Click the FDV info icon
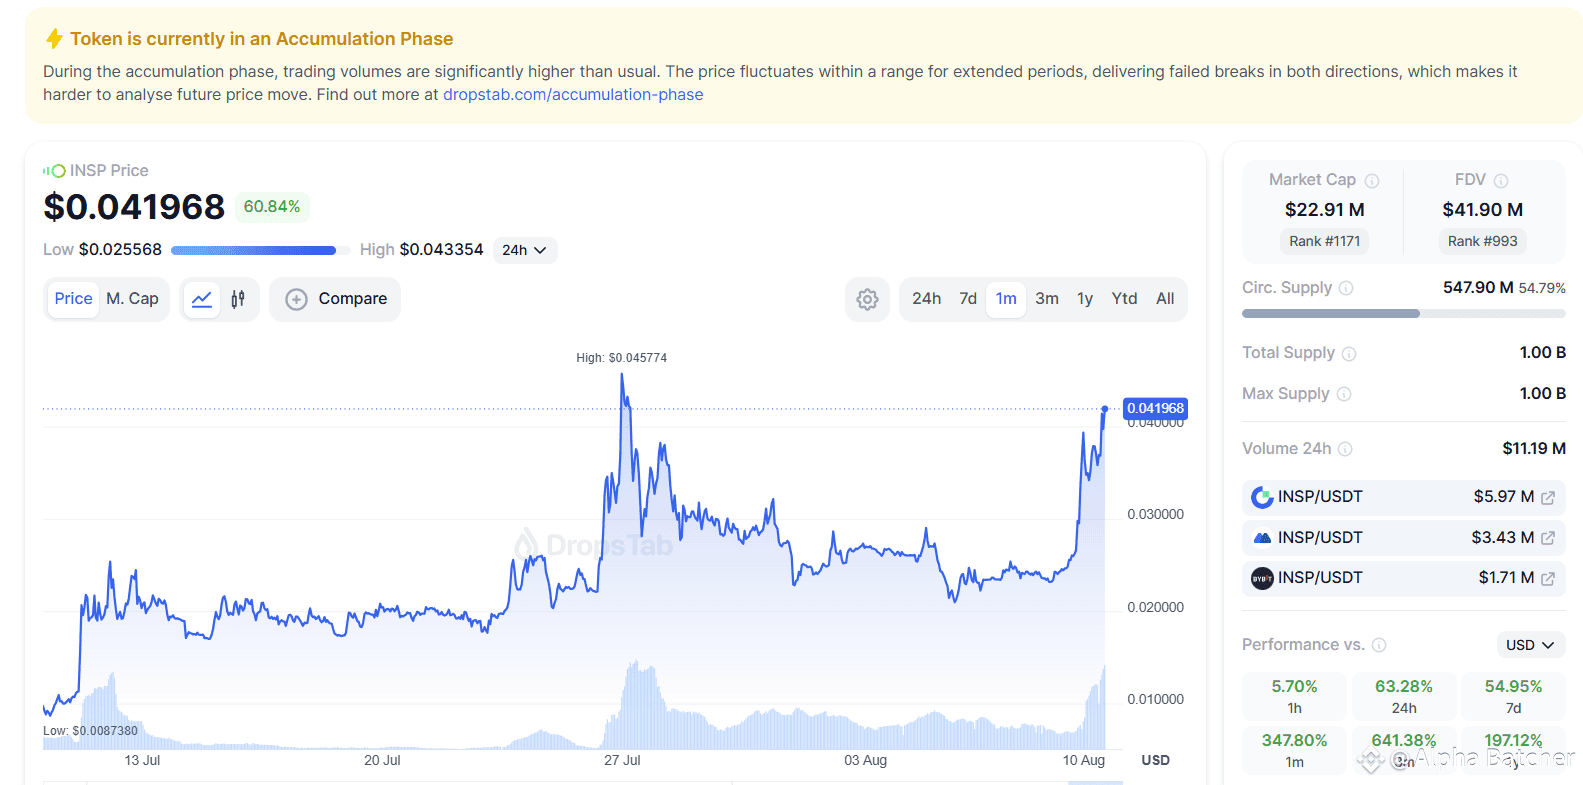Screen dimensions: 1583x785 pos(1501,181)
